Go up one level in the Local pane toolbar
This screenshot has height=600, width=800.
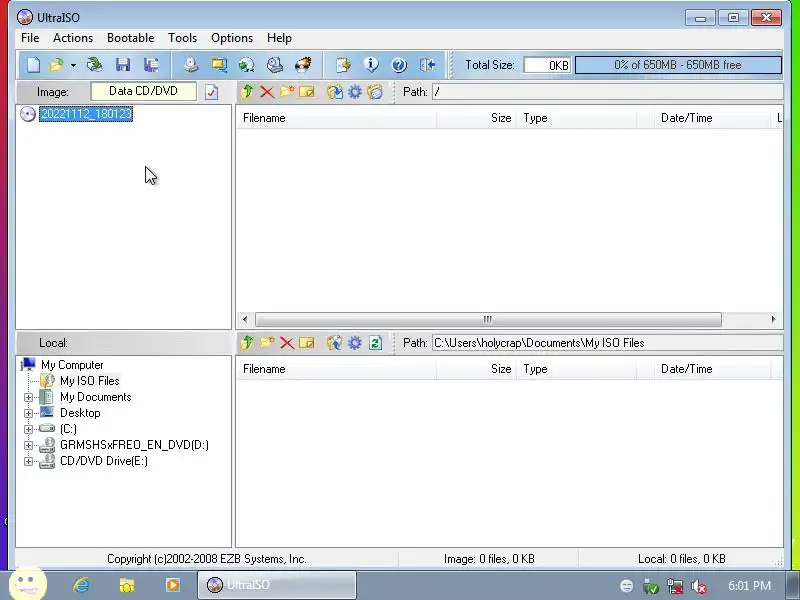coord(247,343)
